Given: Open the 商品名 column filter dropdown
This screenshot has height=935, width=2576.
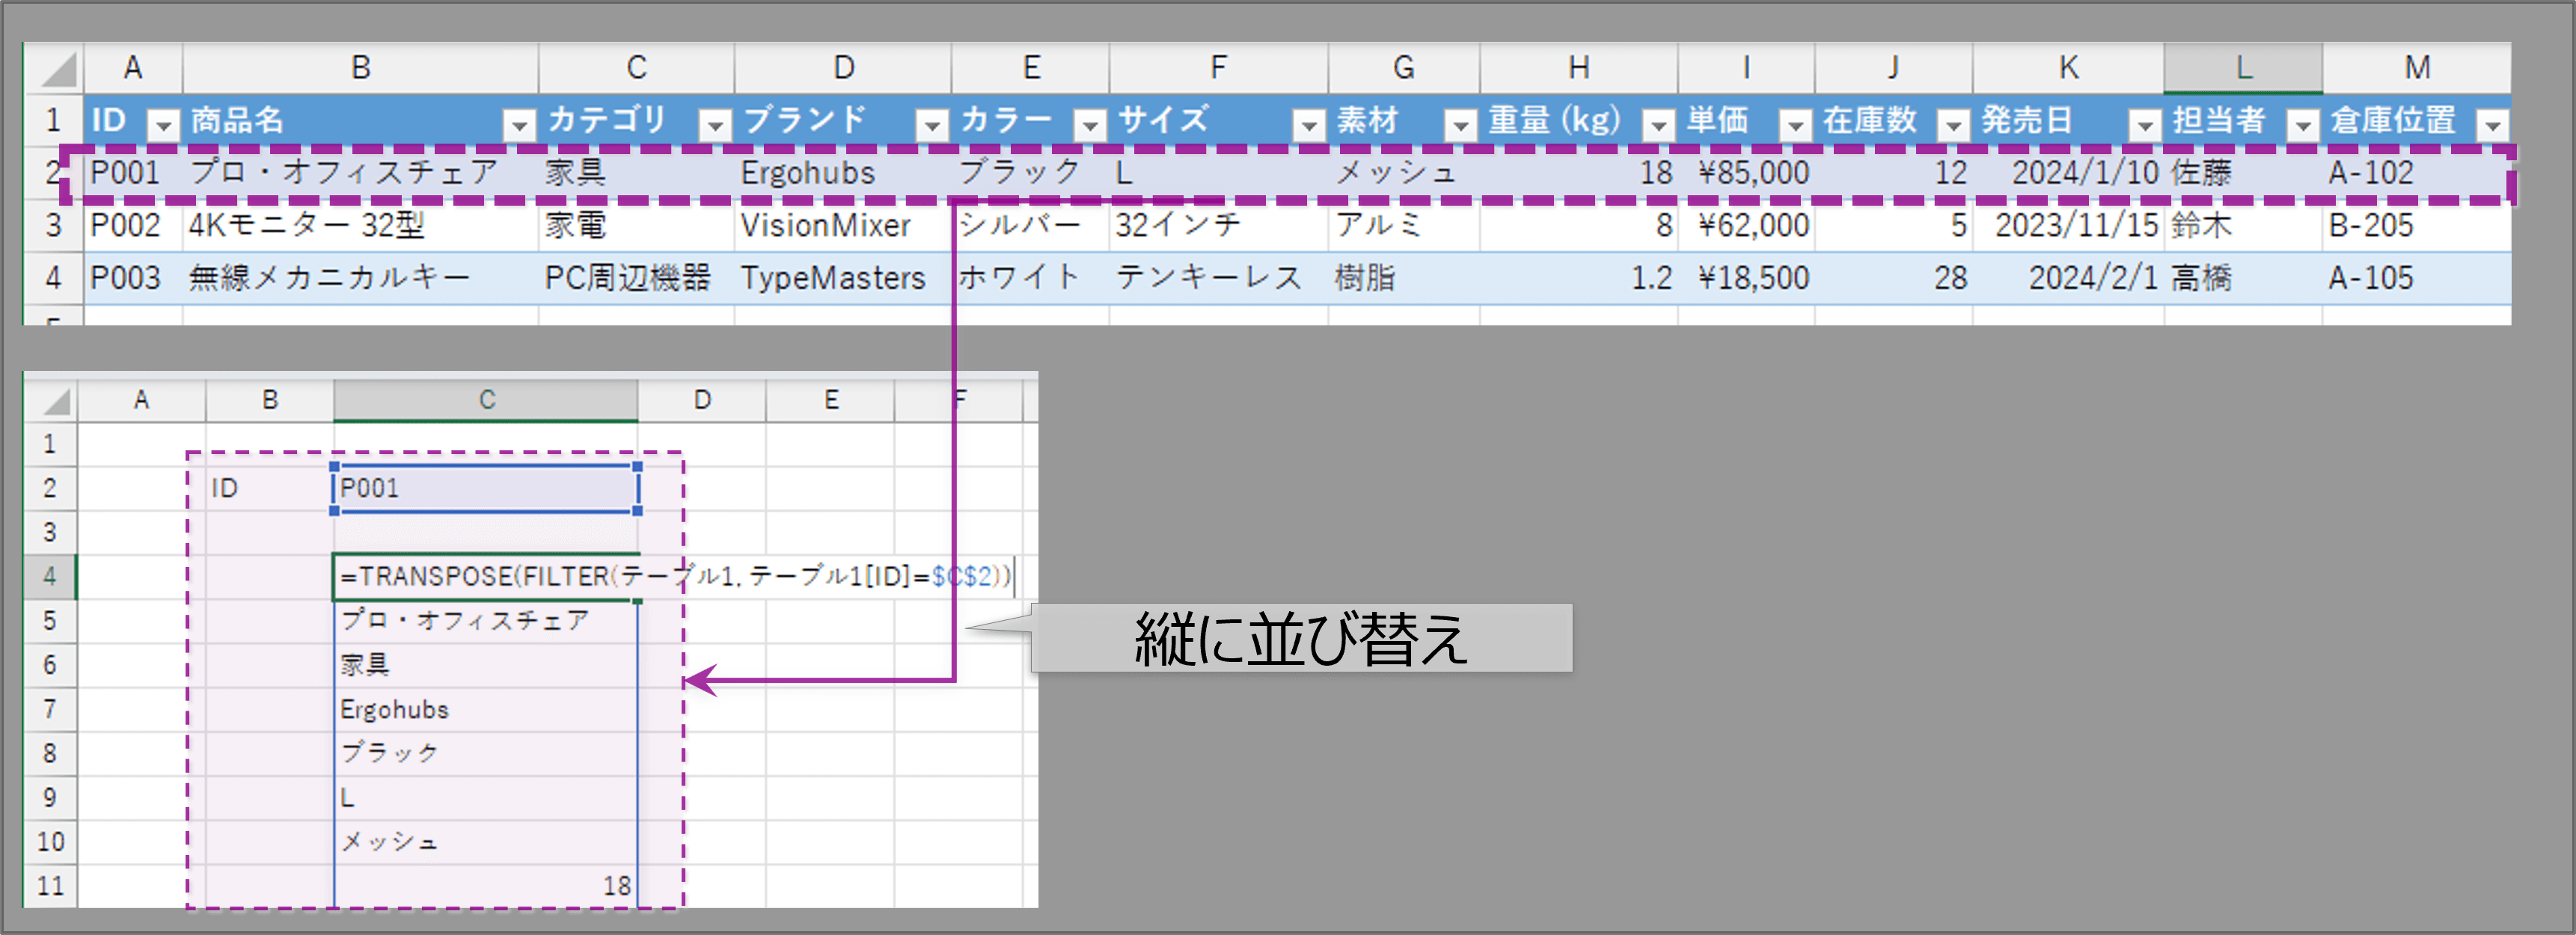Looking at the screenshot, I should click(x=519, y=124).
